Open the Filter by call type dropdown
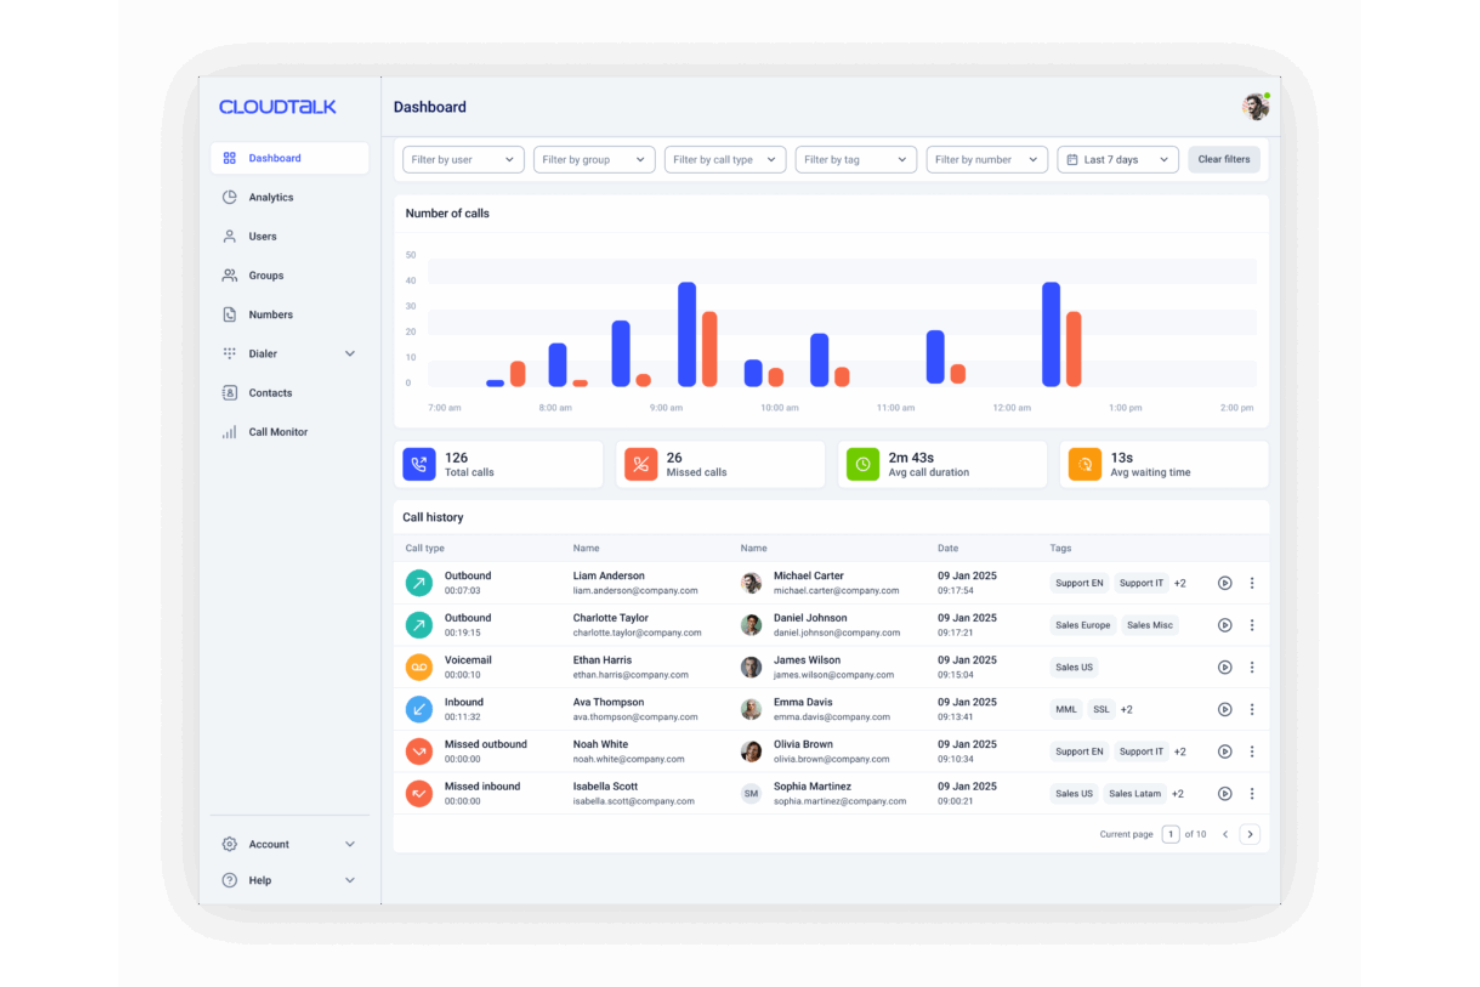The width and height of the screenshot is (1480, 987). [724, 159]
